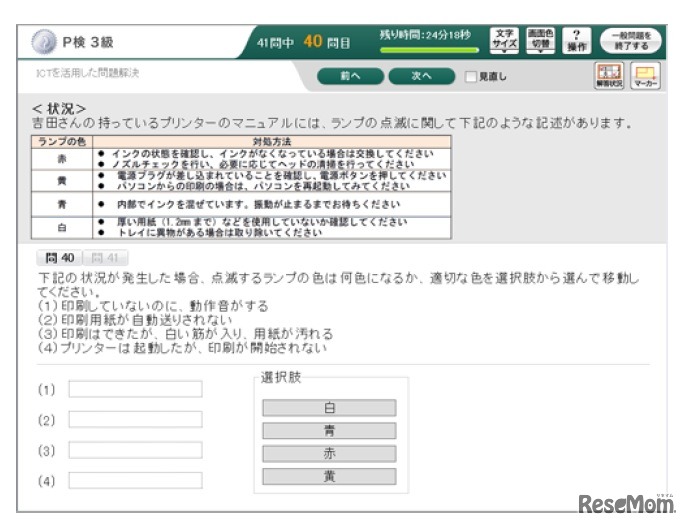Select the マーカー marker tool icon
The width and height of the screenshot is (689, 527).
645,76
